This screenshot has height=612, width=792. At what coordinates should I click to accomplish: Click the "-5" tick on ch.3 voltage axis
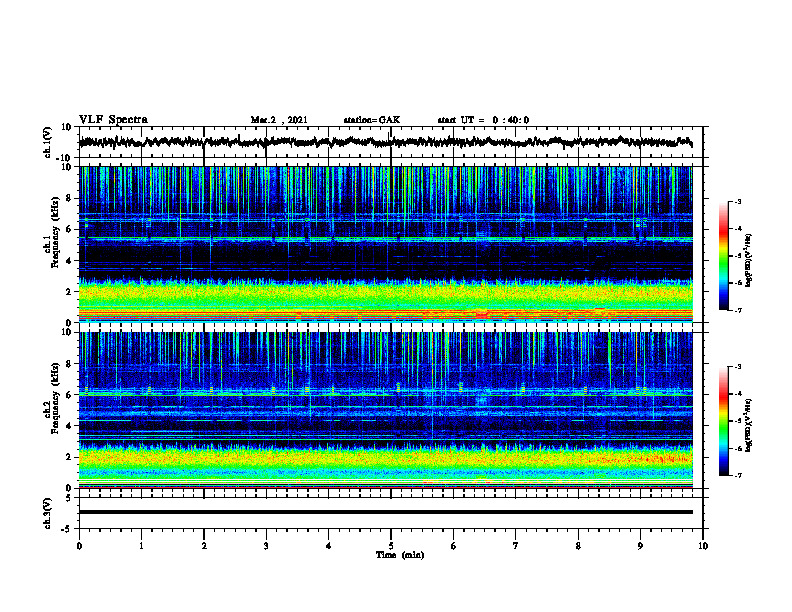tap(67, 529)
